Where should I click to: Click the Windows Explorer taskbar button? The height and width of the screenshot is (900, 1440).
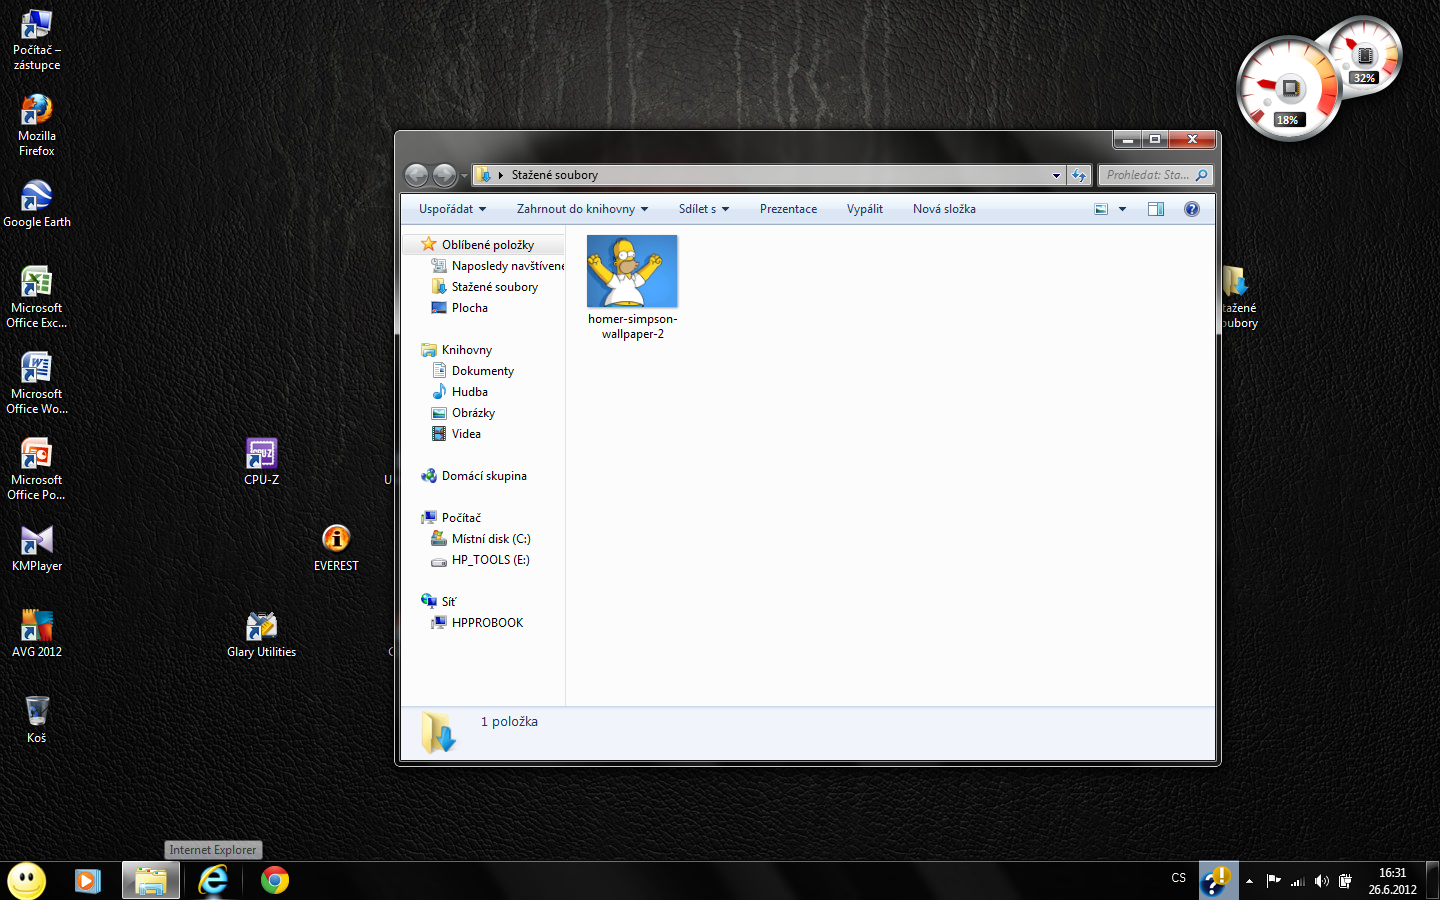coord(151,880)
